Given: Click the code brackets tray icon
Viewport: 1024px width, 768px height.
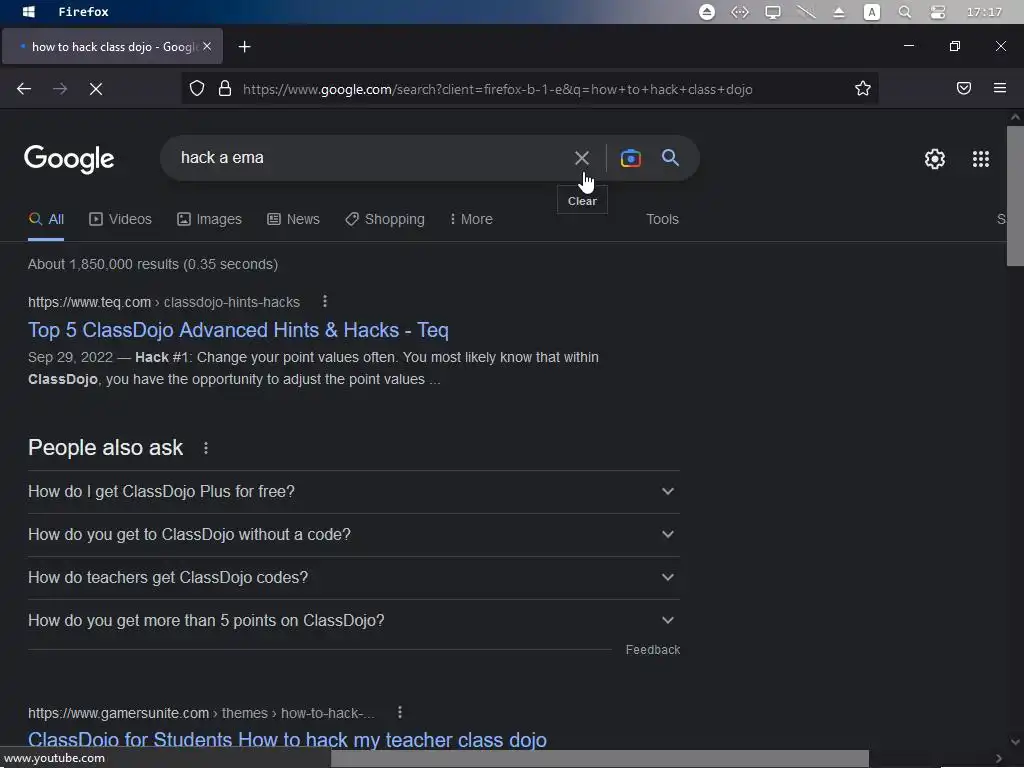Looking at the screenshot, I should pyautogui.click(x=740, y=12).
